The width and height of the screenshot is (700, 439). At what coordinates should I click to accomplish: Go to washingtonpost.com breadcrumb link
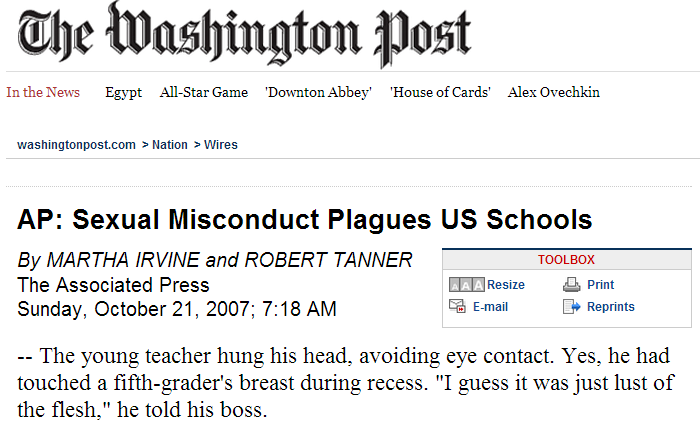click(76, 145)
